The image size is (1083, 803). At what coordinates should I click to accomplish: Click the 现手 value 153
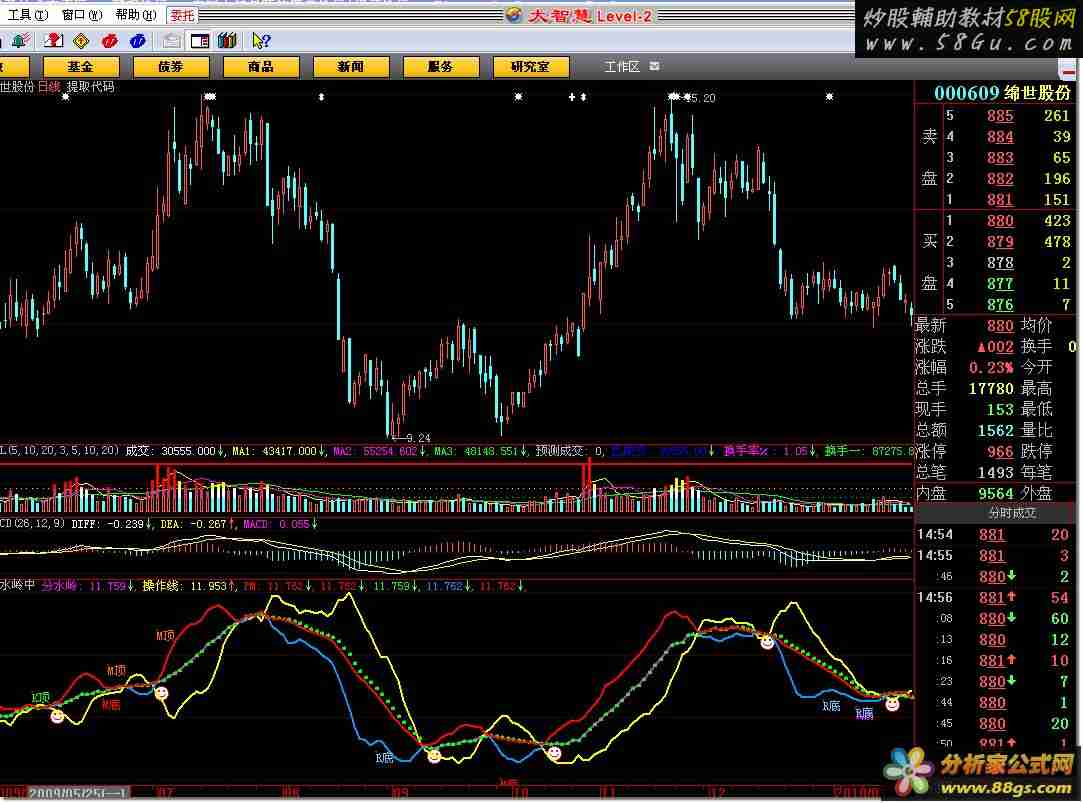click(1000, 409)
